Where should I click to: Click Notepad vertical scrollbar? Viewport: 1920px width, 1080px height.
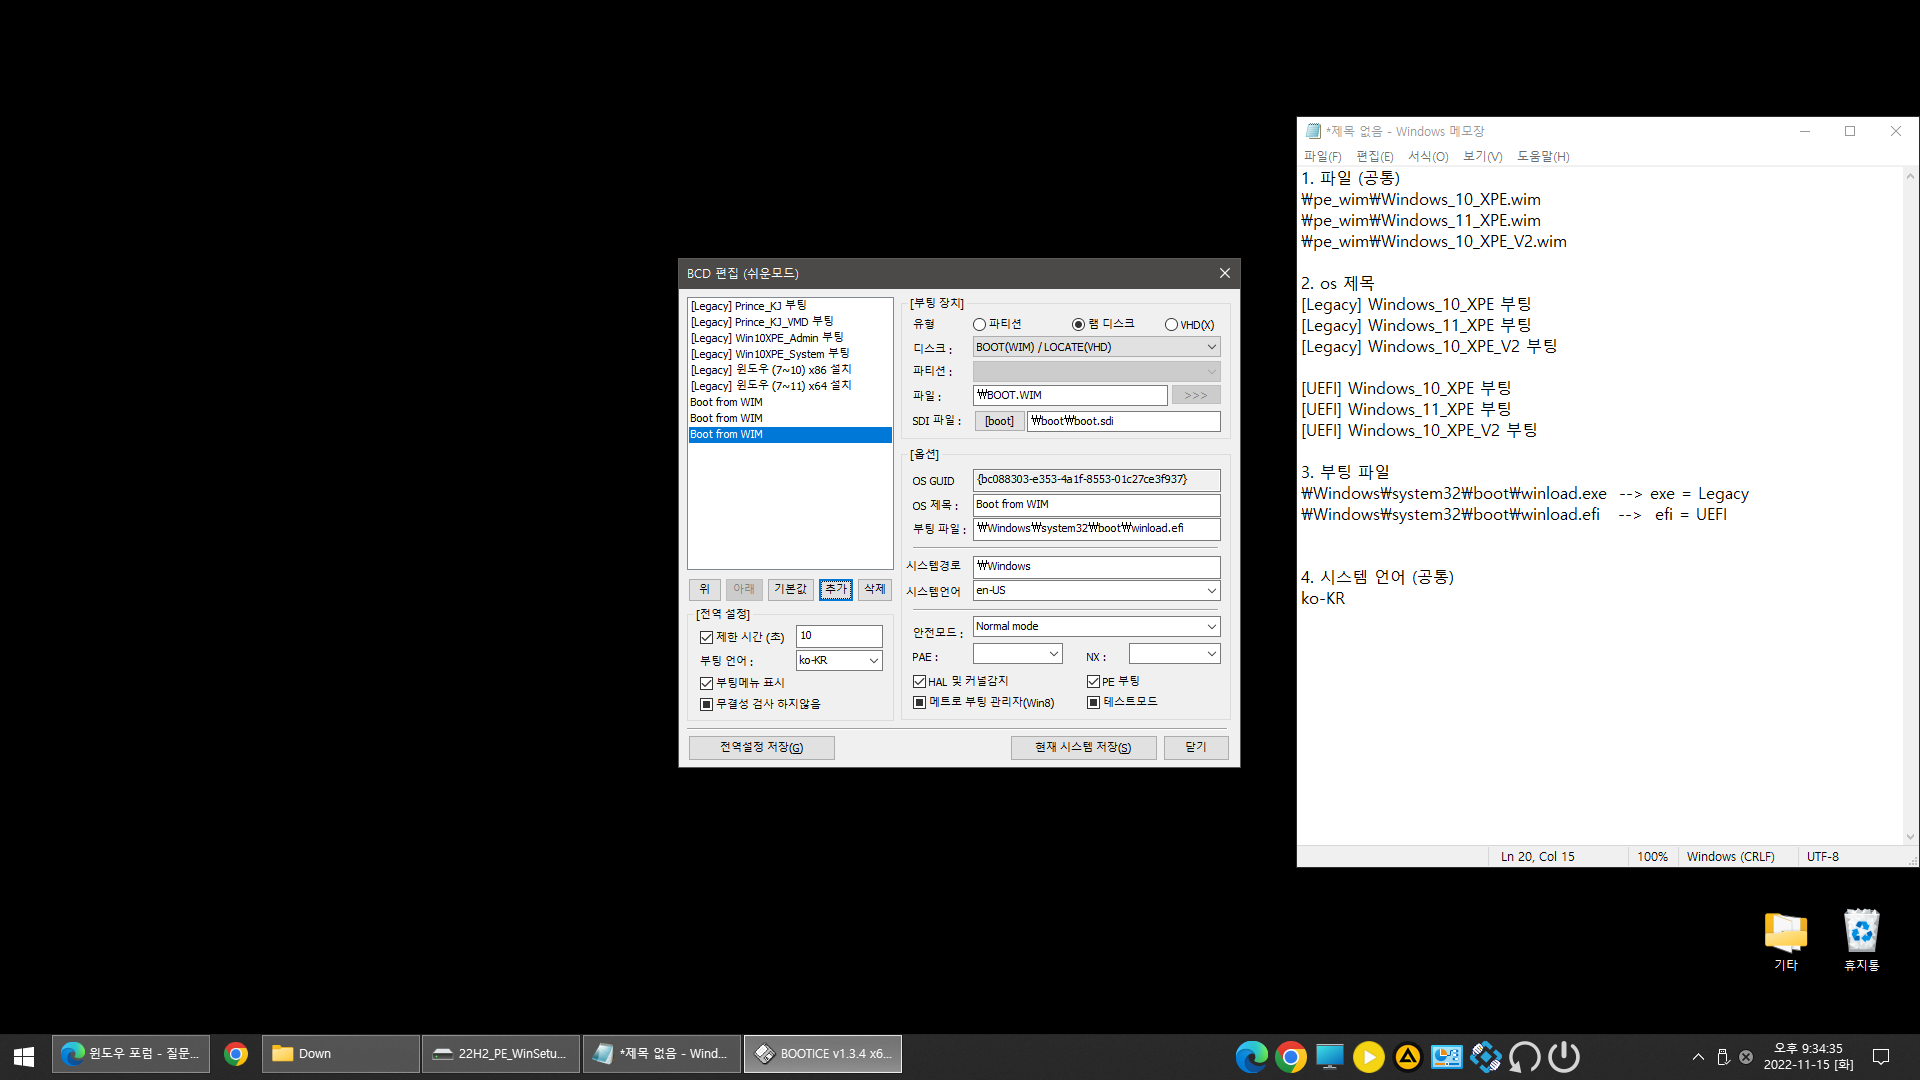tap(1910, 506)
